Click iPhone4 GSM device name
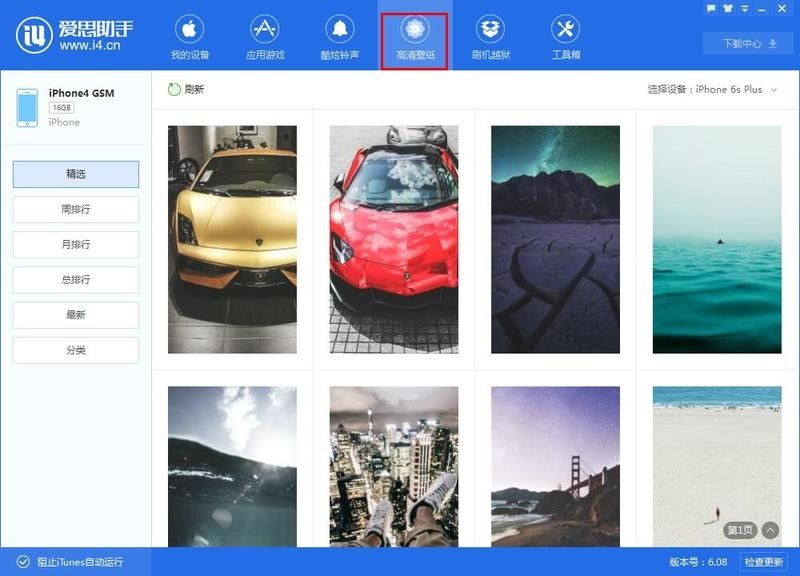 pyautogui.click(x=82, y=93)
